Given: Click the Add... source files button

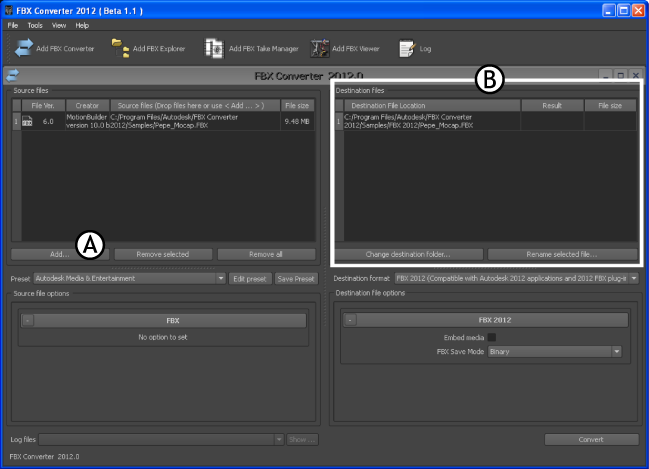Looking at the screenshot, I should [60, 254].
